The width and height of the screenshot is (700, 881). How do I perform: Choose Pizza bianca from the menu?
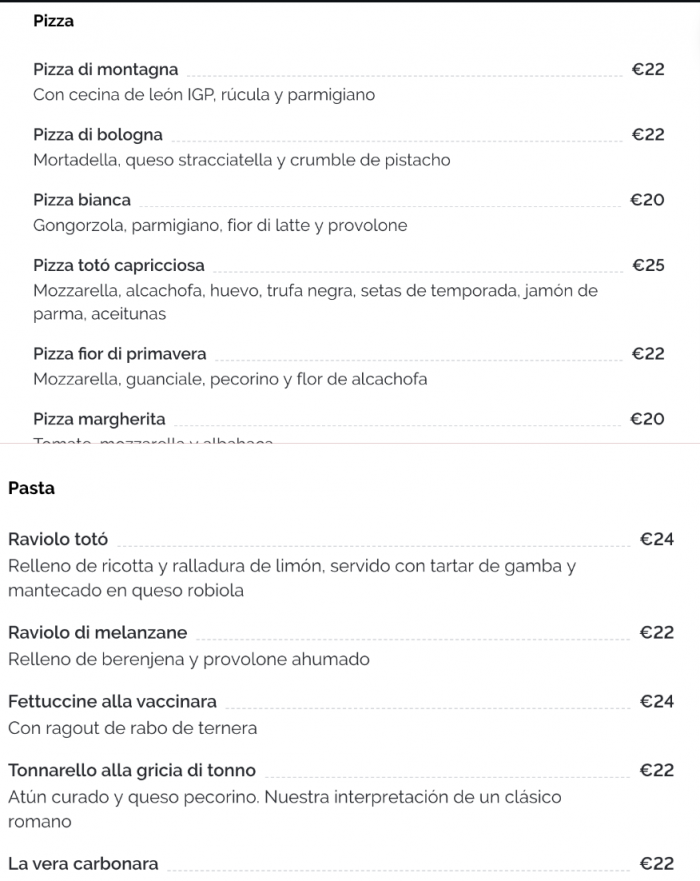pos(82,200)
